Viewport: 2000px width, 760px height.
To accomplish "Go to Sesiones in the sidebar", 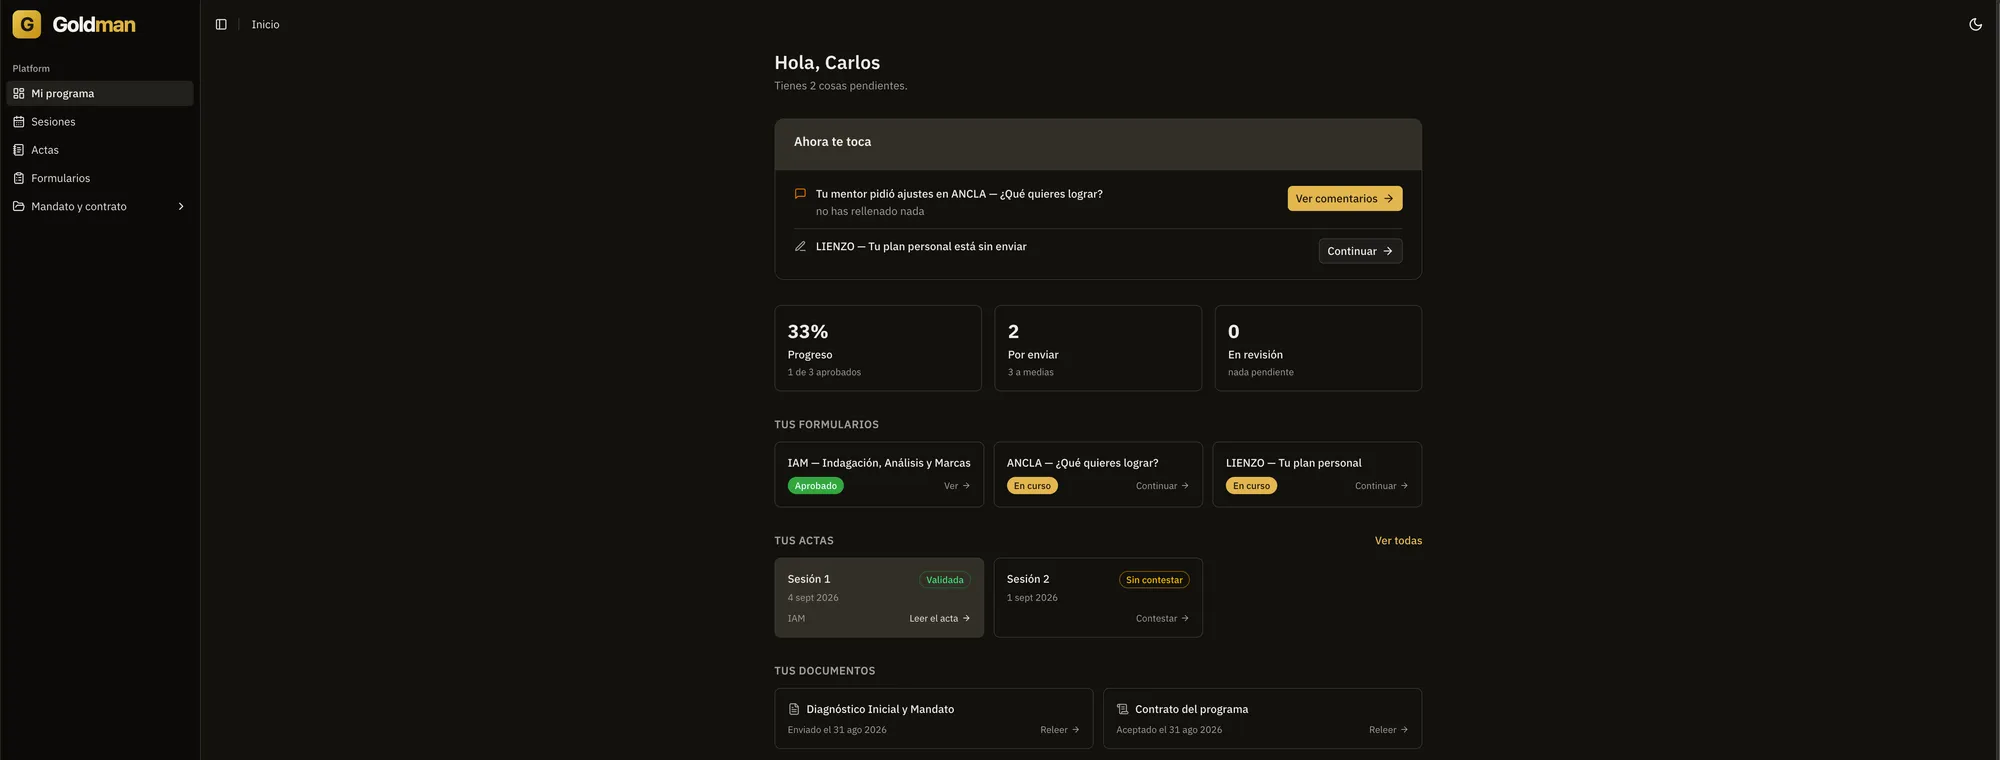I will coord(100,122).
